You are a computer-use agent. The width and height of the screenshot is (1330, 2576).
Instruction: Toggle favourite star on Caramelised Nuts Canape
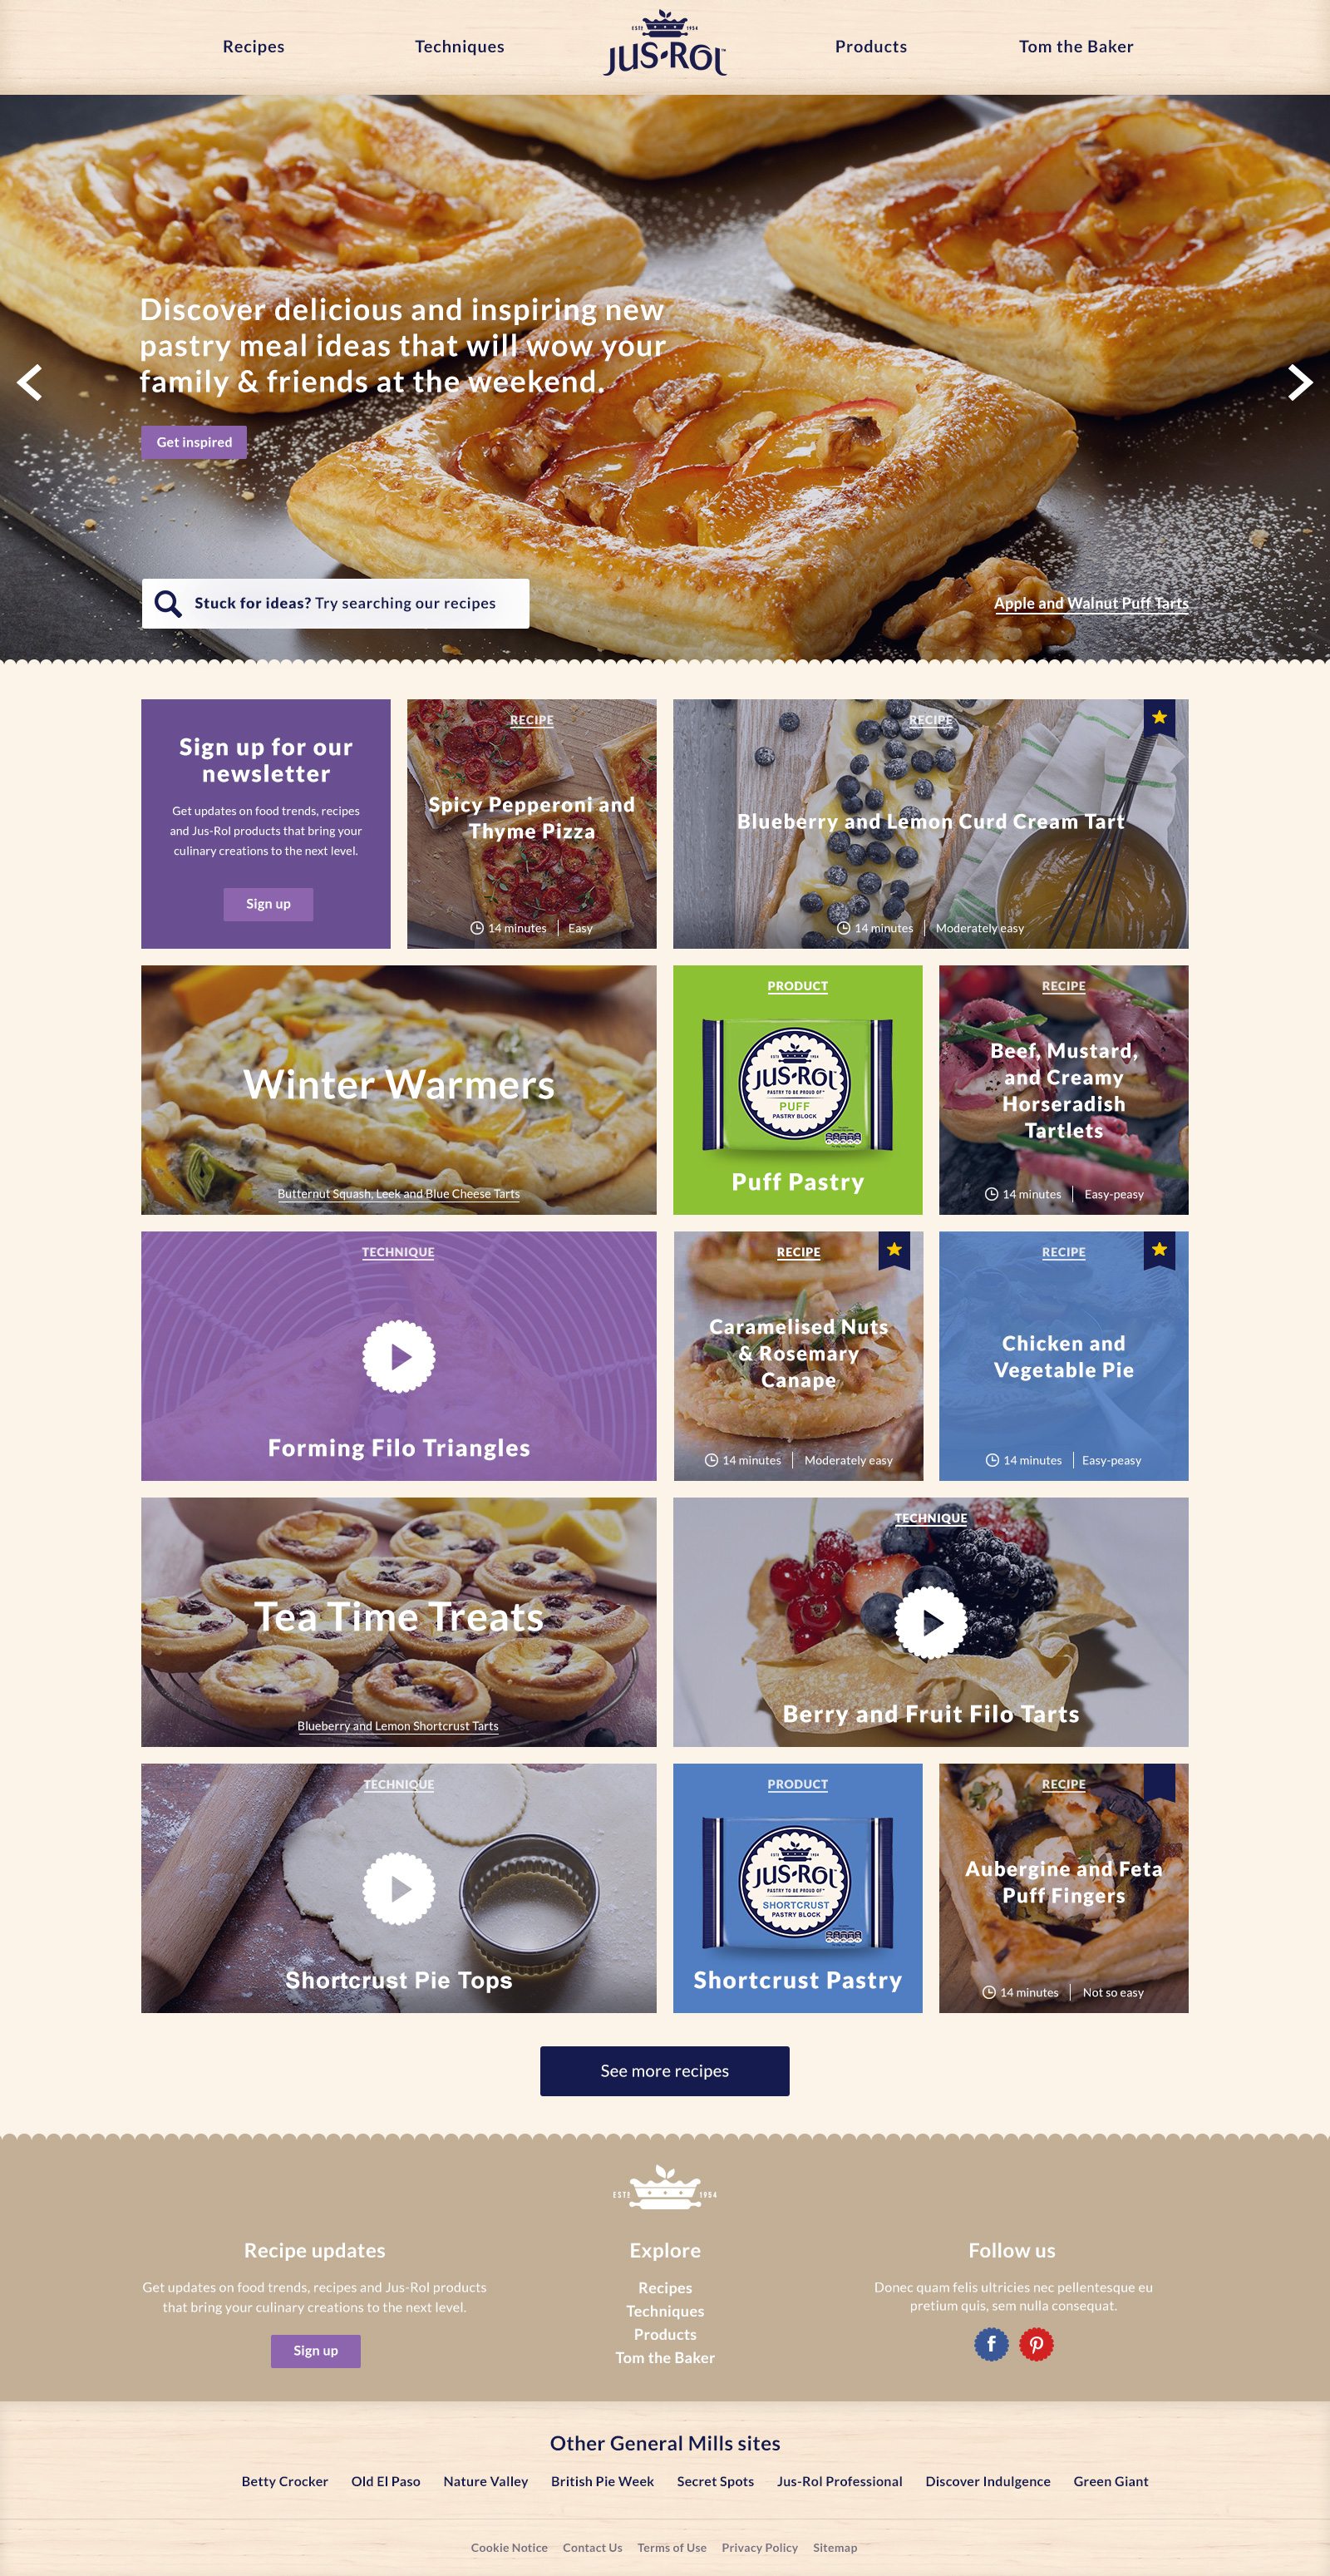pyautogui.click(x=894, y=1249)
